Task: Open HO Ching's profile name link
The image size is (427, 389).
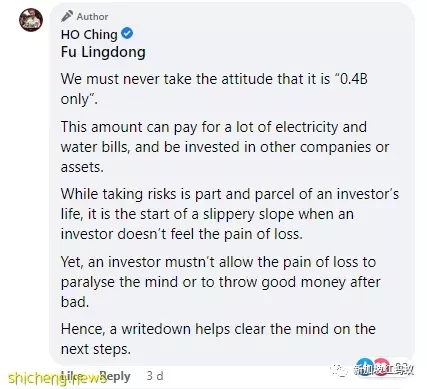Action: pos(89,35)
